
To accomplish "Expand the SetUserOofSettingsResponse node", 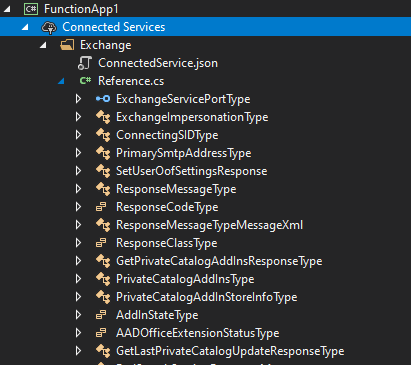I will click(x=78, y=171).
